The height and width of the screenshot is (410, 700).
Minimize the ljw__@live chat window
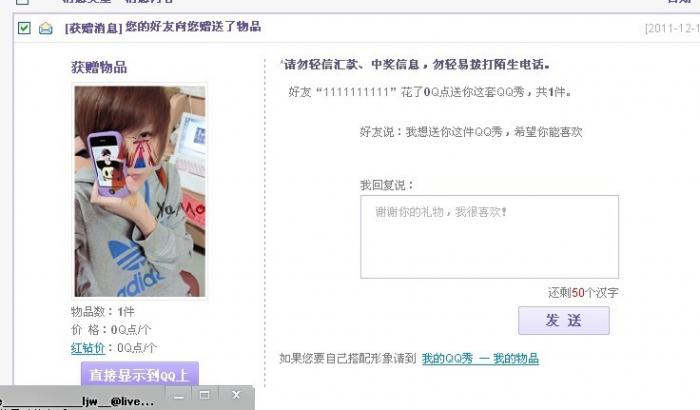pos(179,396)
